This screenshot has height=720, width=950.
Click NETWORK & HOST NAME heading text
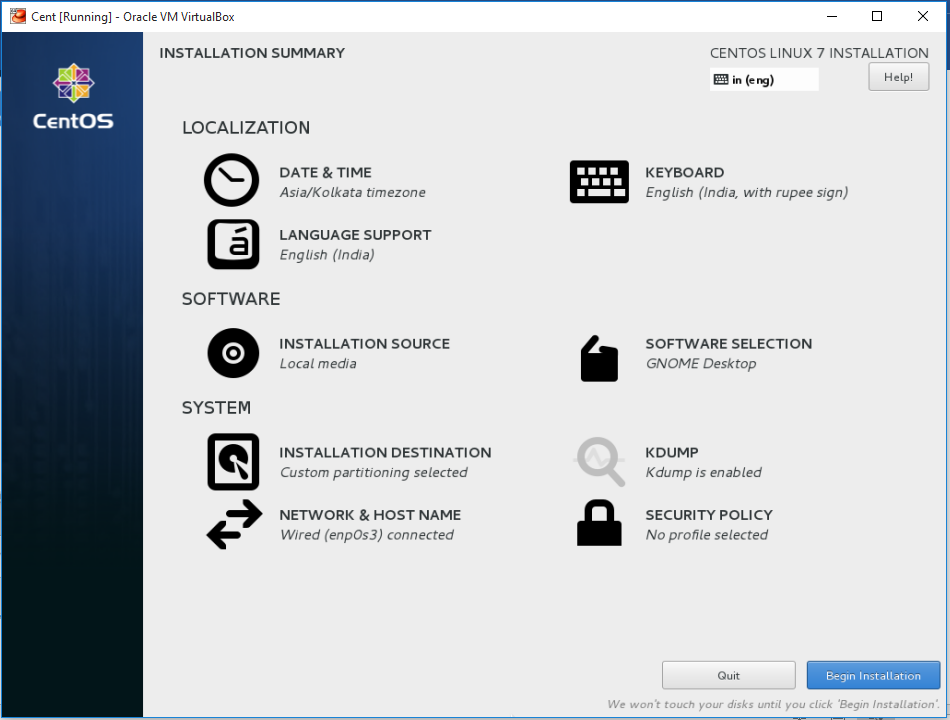[x=370, y=515]
